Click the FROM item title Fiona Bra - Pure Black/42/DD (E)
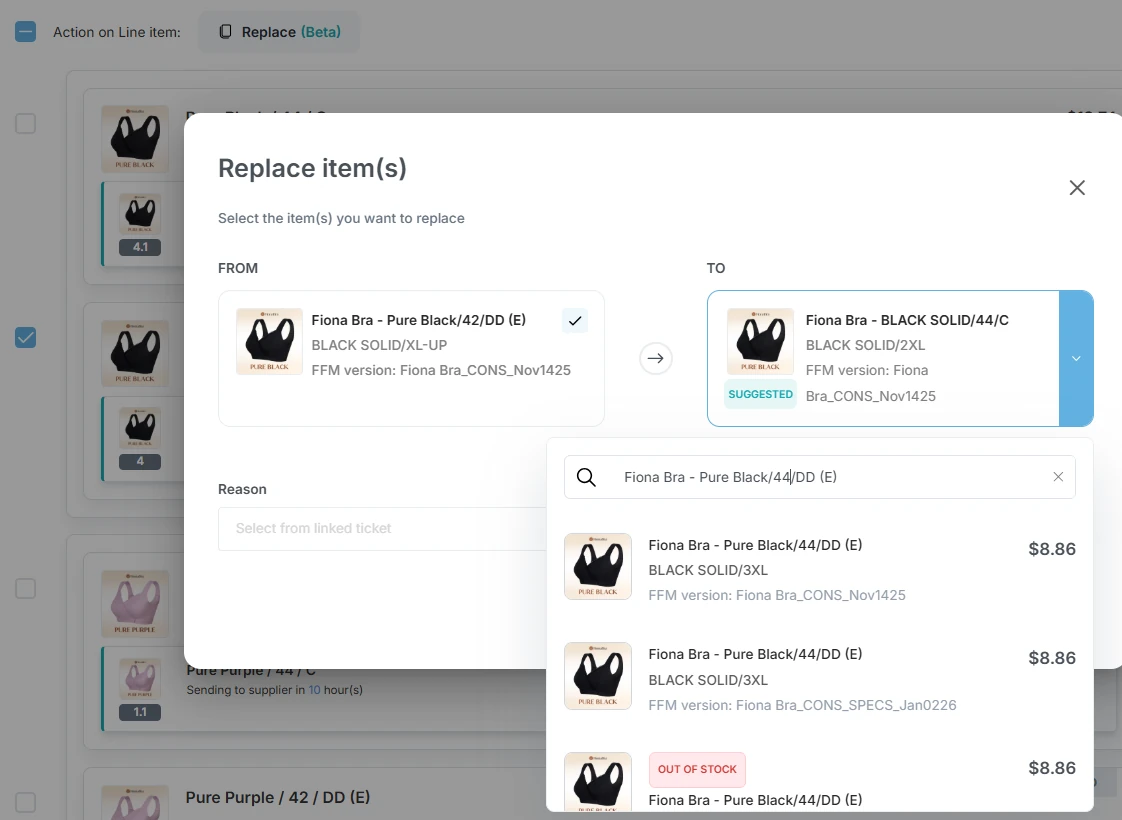Screen dimensions: 1122x820 (419, 320)
